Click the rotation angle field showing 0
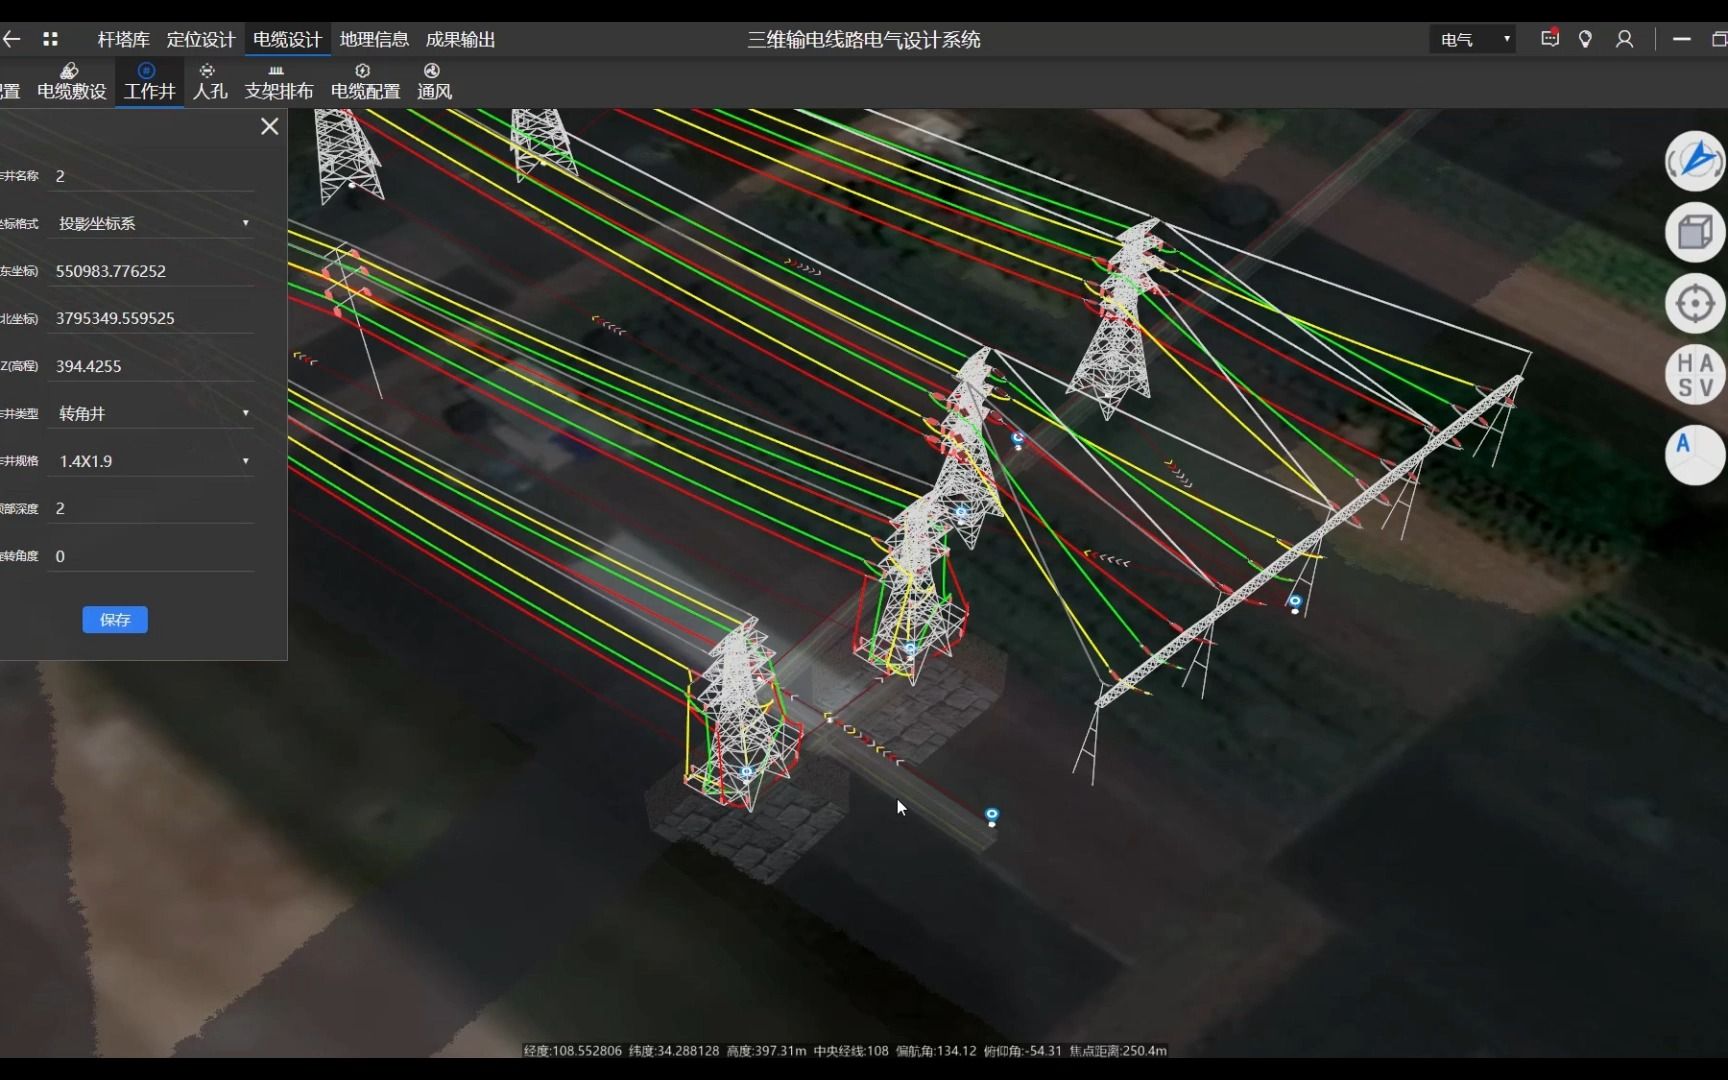 (151, 556)
